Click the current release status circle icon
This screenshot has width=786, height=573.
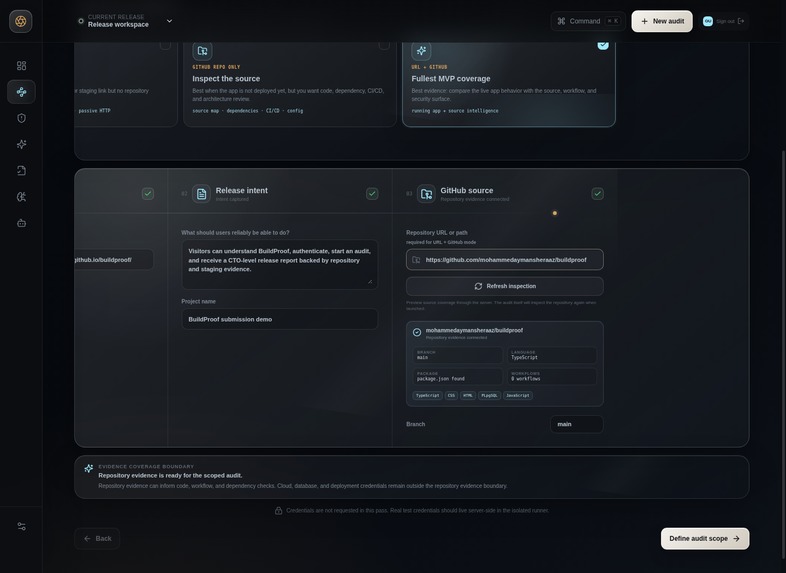81,21
